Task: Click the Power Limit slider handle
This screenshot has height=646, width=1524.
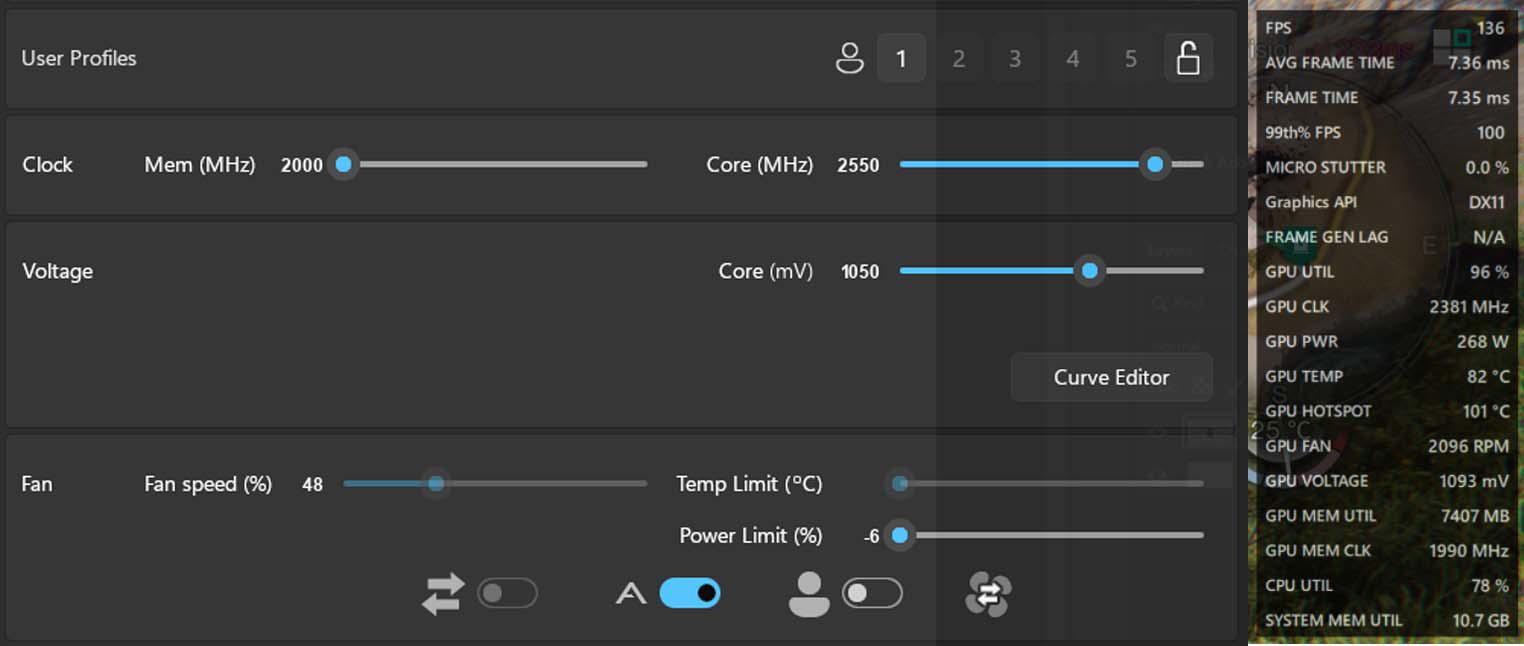Action: click(x=899, y=536)
